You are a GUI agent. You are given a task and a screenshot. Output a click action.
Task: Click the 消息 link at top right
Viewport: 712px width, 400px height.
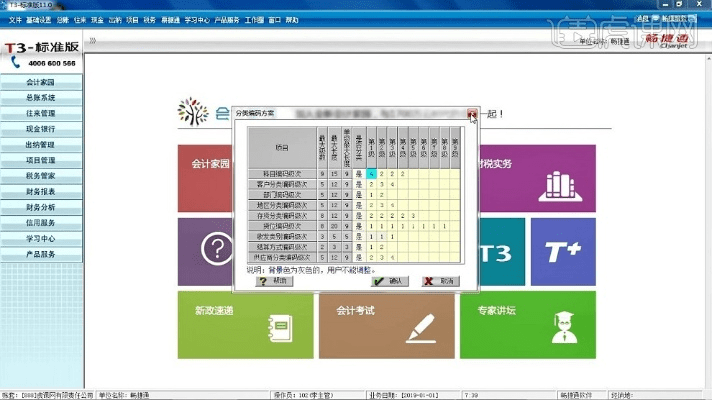click(643, 19)
